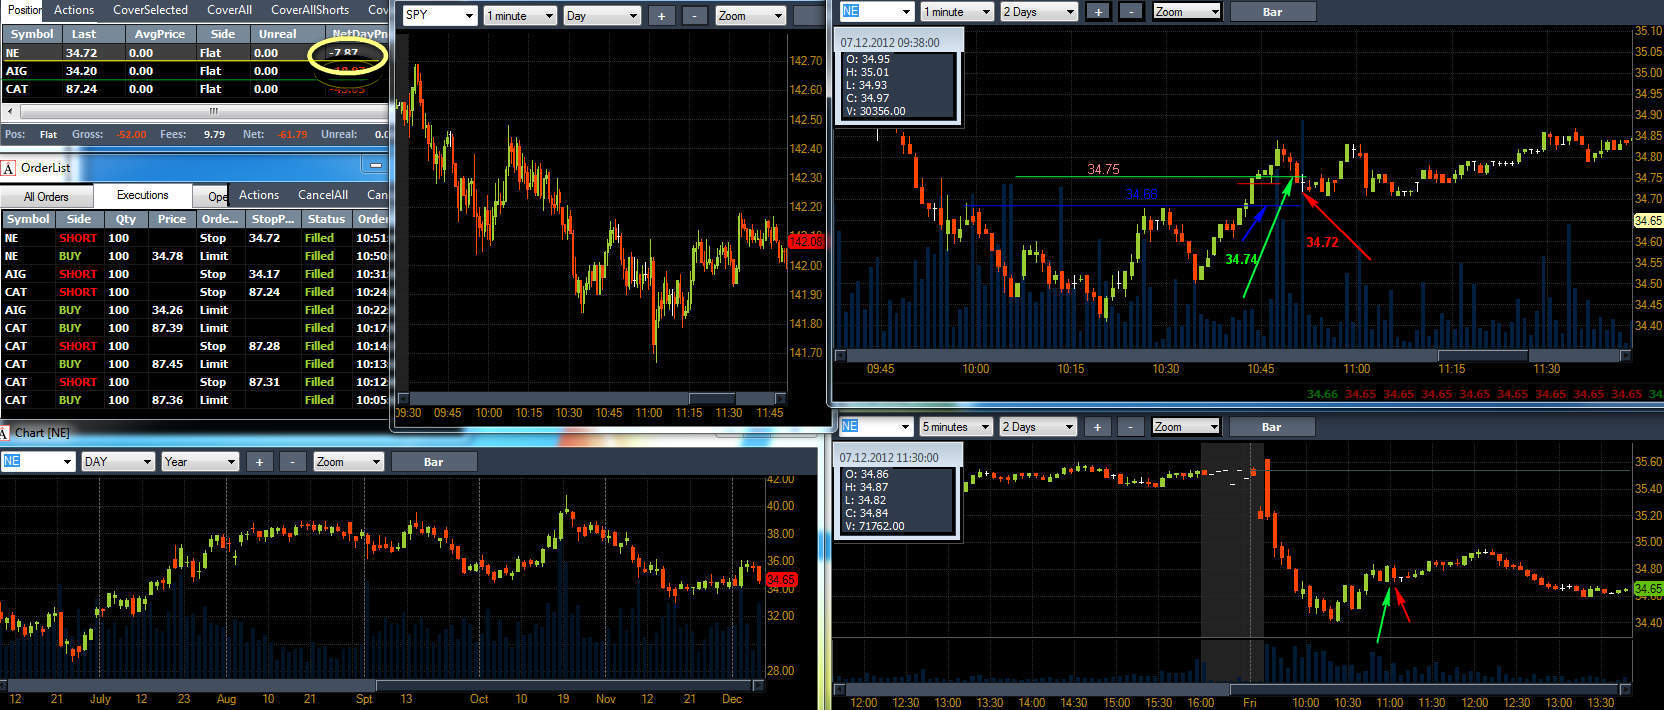The width and height of the screenshot is (1664, 710).
Task: Click the Bar button in Chart [NE] daily chart
Action: point(433,462)
